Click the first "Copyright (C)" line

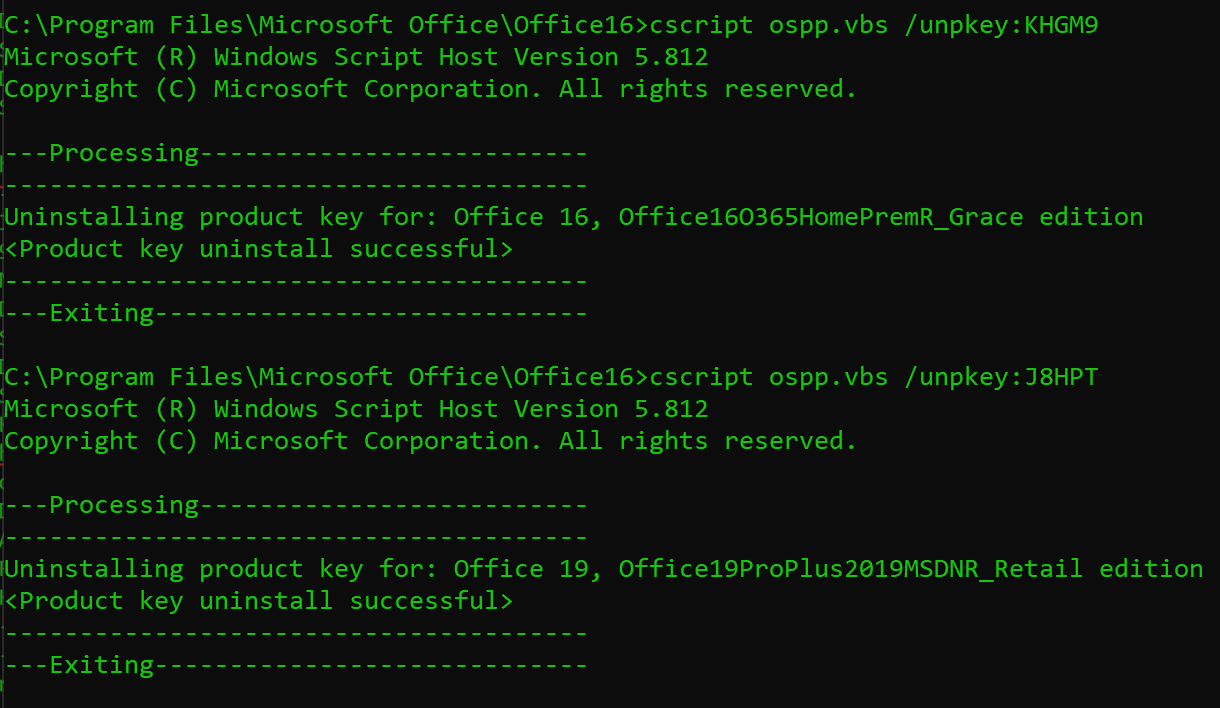(101, 89)
